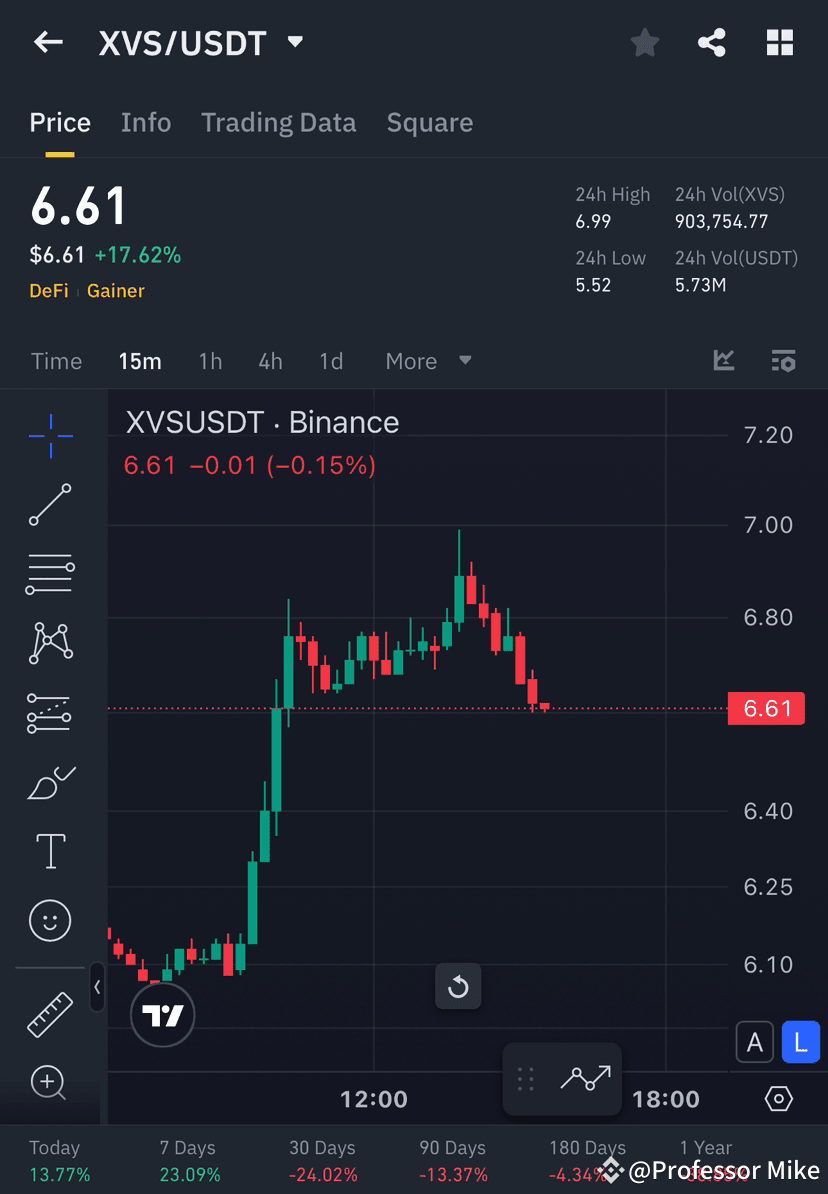Select the measure ruler tool
This screenshot has height=1194, width=828.
50,1012
